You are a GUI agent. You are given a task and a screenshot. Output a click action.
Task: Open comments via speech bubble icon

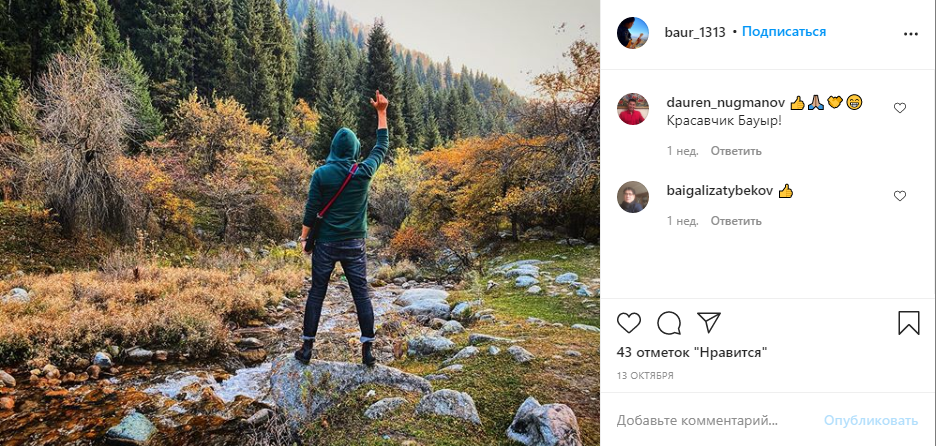tap(669, 323)
